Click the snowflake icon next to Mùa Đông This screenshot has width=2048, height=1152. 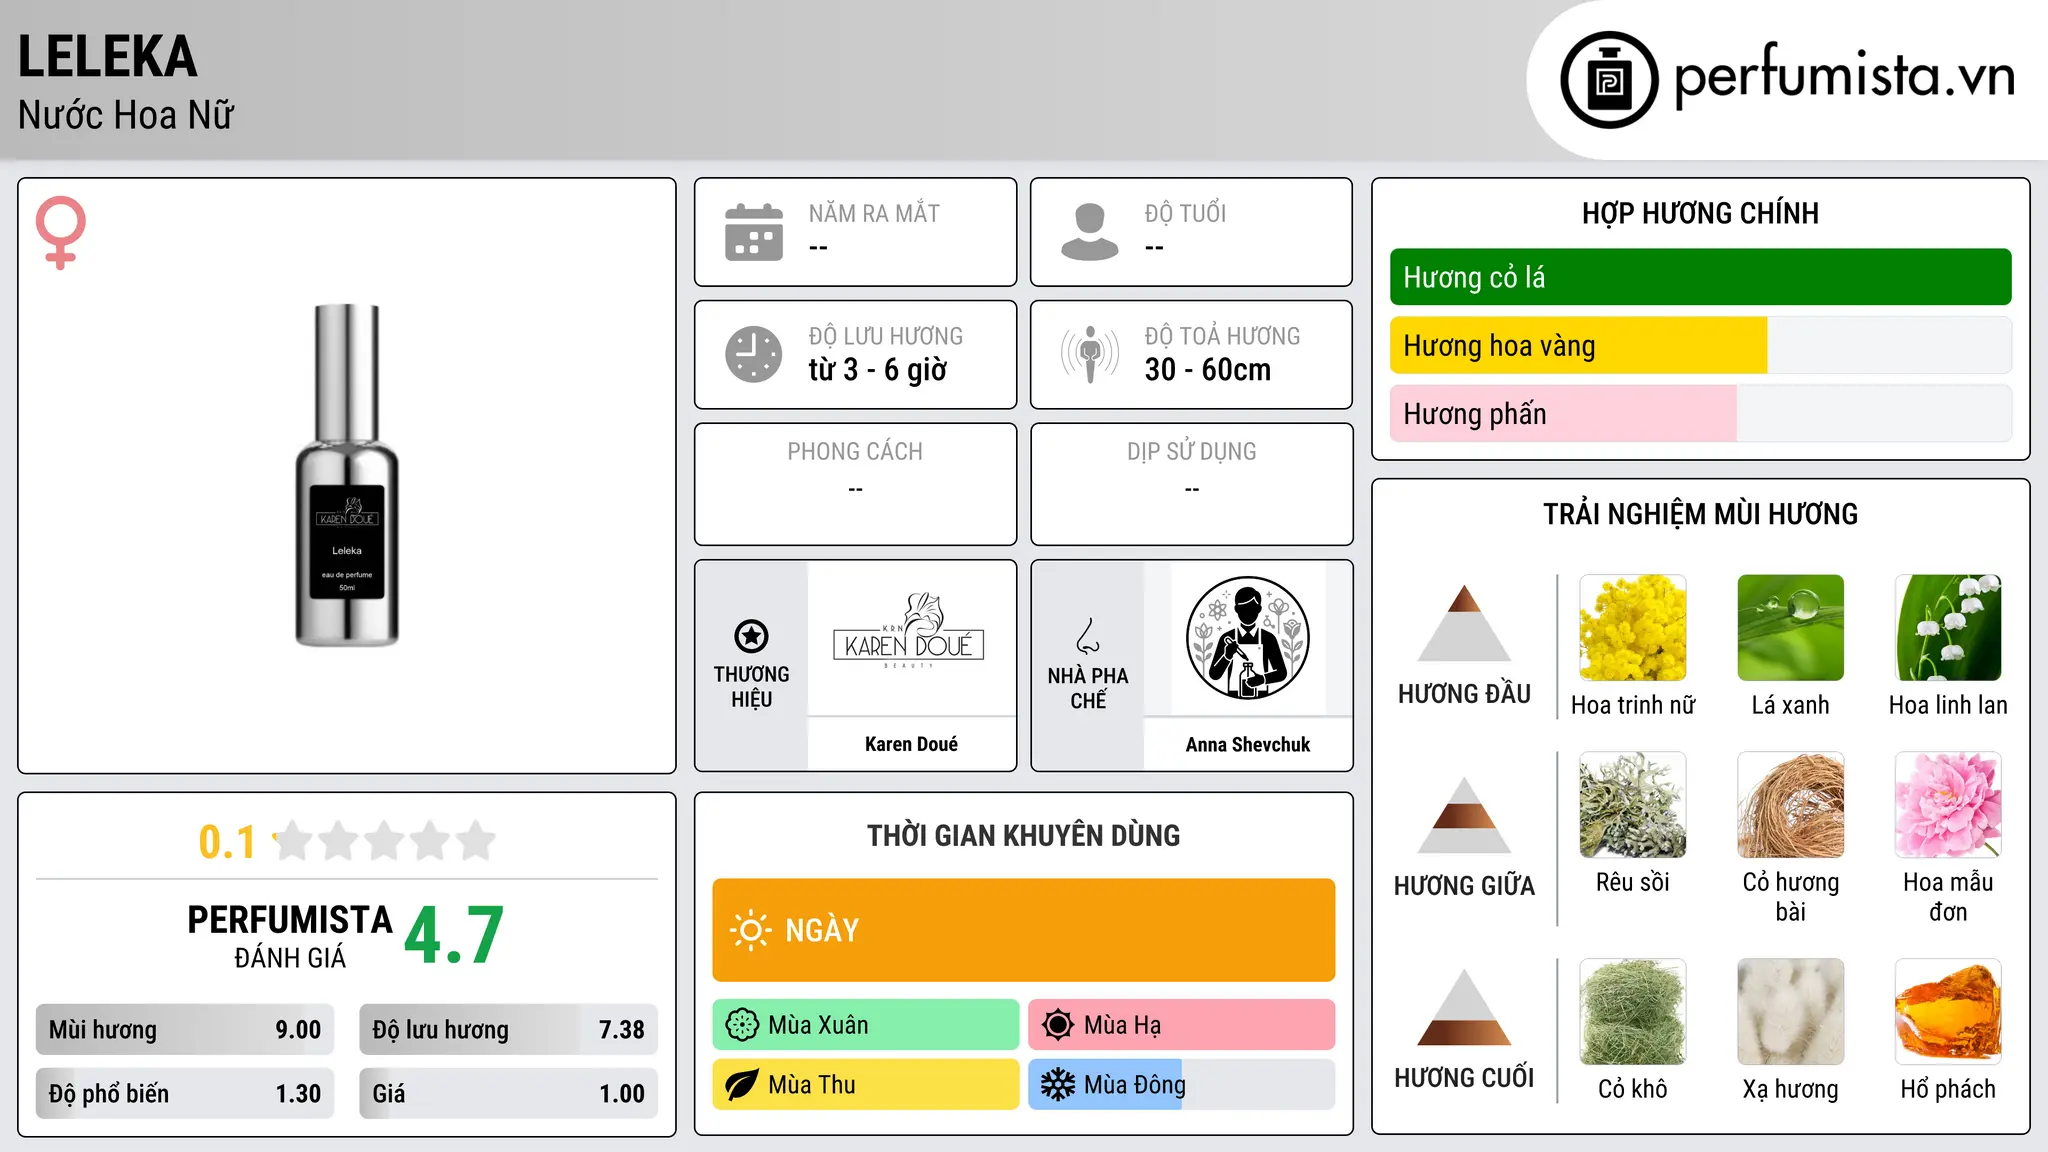(1058, 1085)
